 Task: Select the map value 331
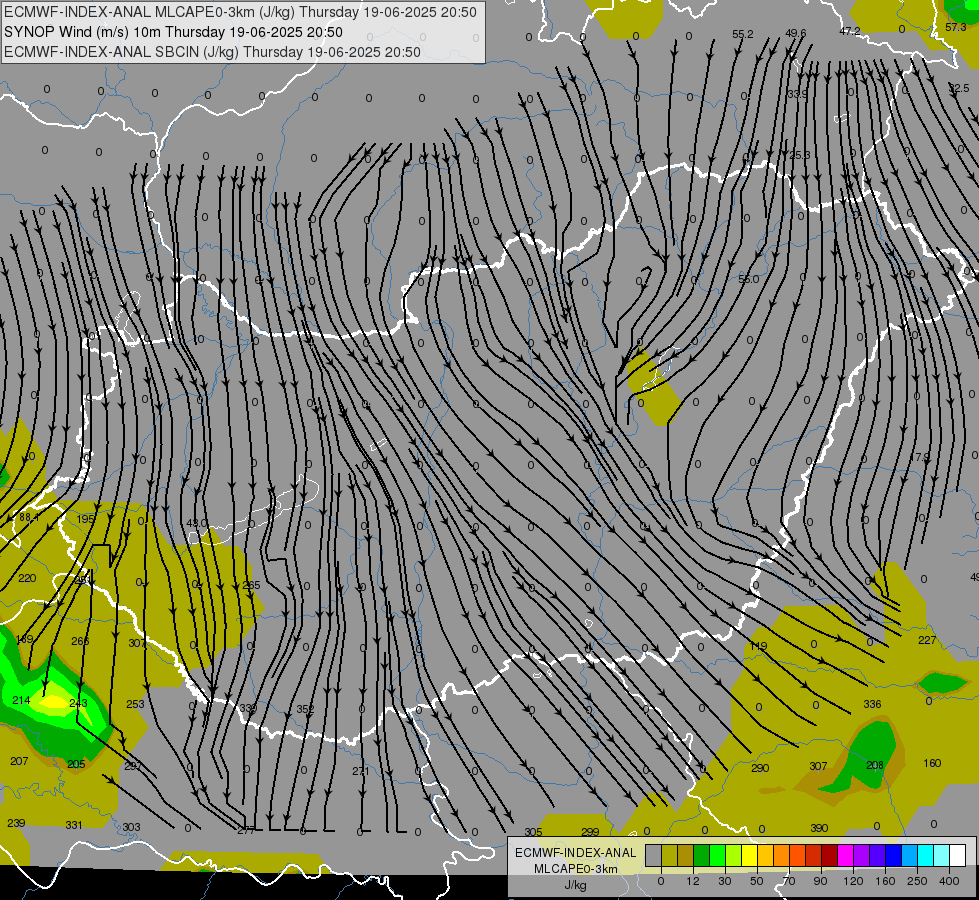[74, 825]
